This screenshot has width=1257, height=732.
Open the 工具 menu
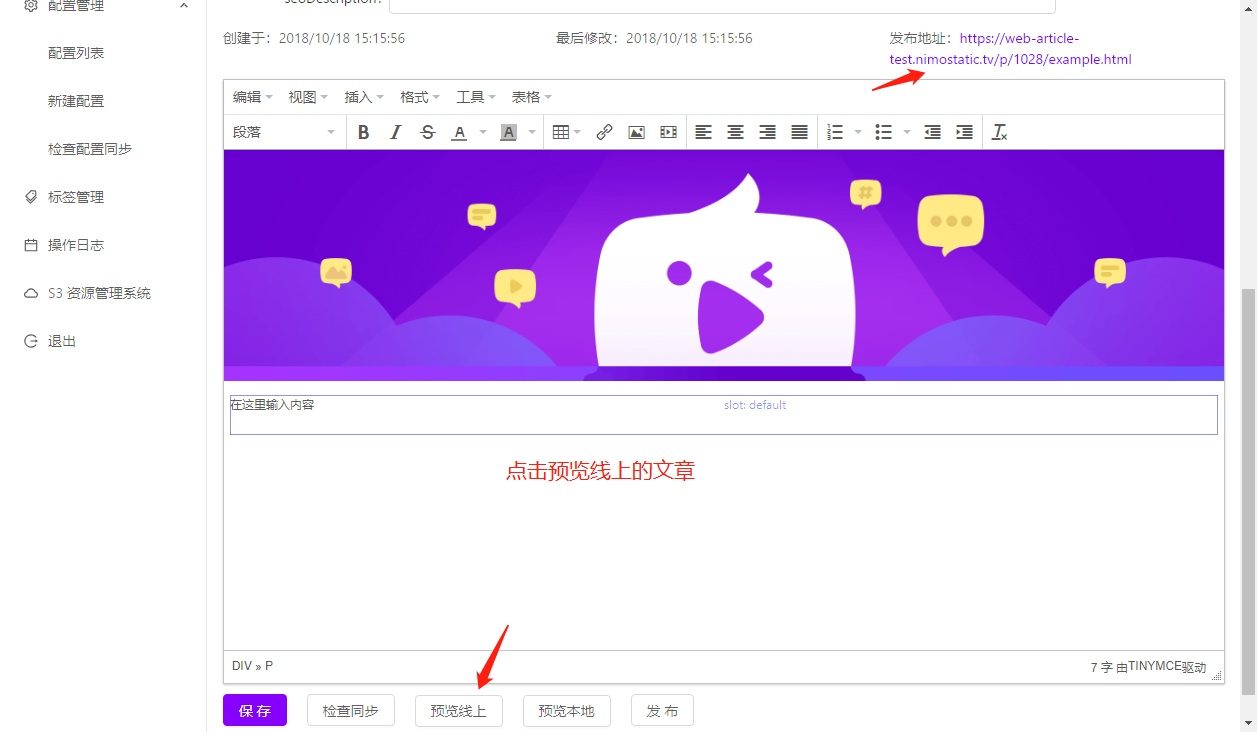(x=476, y=97)
